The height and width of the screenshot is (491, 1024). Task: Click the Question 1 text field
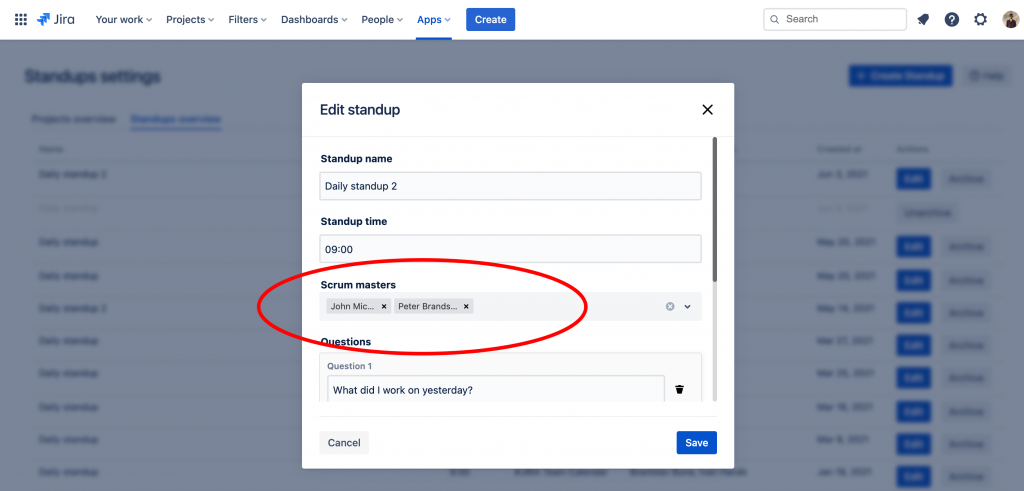pos(496,390)
